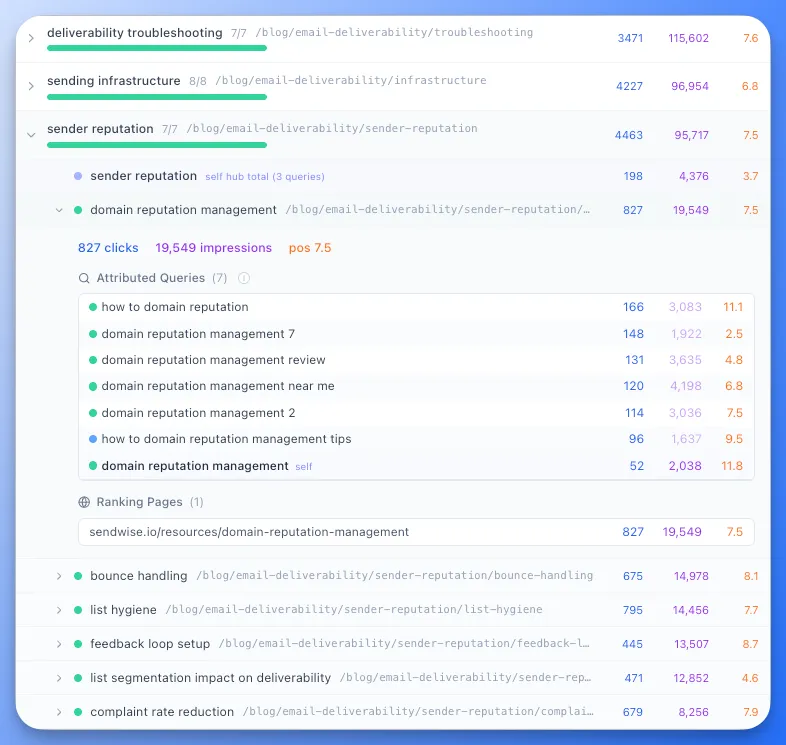786x745 pixels.
Task: Select position value 4.6 for list segmentation
Action: 750,678
